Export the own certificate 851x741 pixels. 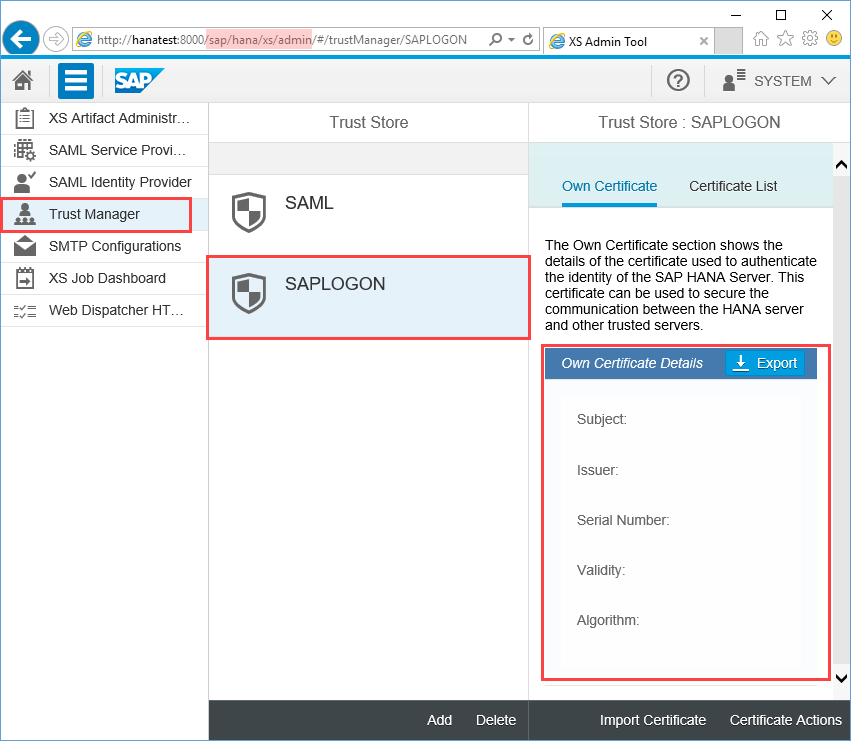(x=765, y=363)
